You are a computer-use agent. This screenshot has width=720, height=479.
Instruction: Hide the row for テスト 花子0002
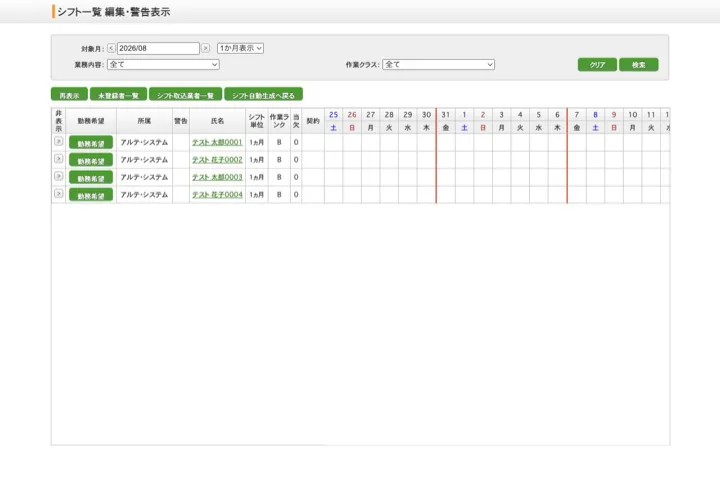click(x=58, y=159)
